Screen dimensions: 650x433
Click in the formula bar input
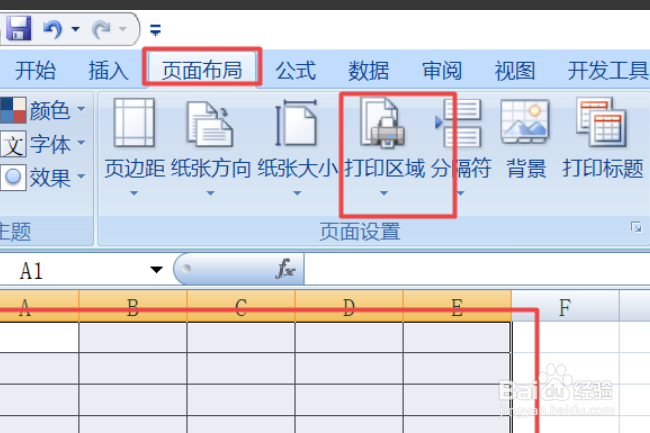[x=477, y=270]
